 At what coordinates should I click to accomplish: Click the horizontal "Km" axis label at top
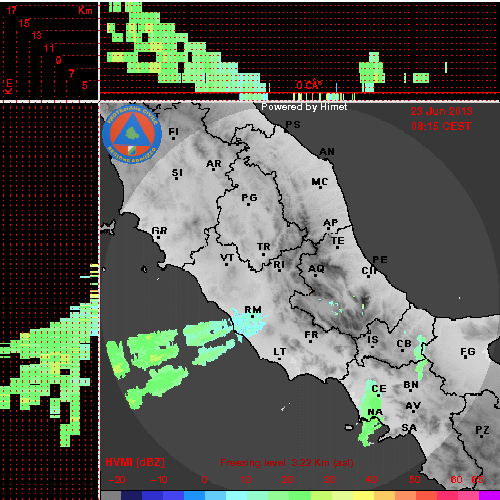(85, 10)
